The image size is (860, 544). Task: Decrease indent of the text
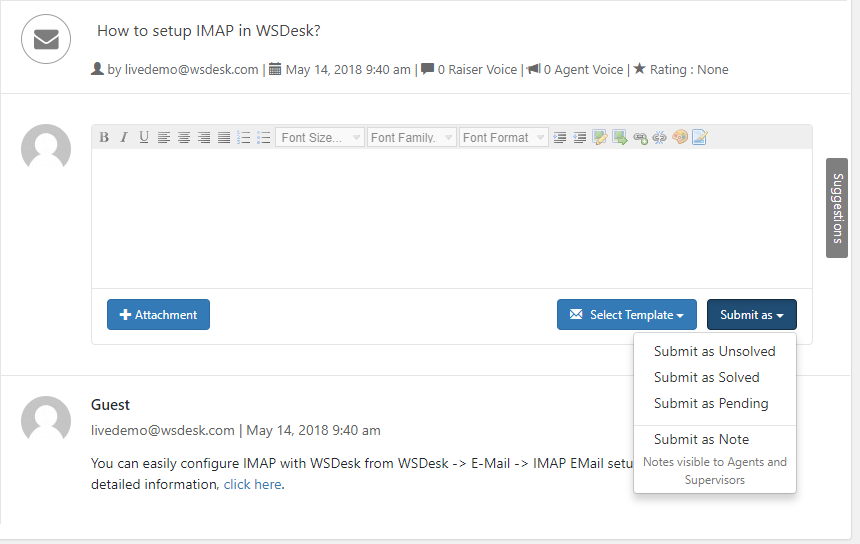point(579,137)
